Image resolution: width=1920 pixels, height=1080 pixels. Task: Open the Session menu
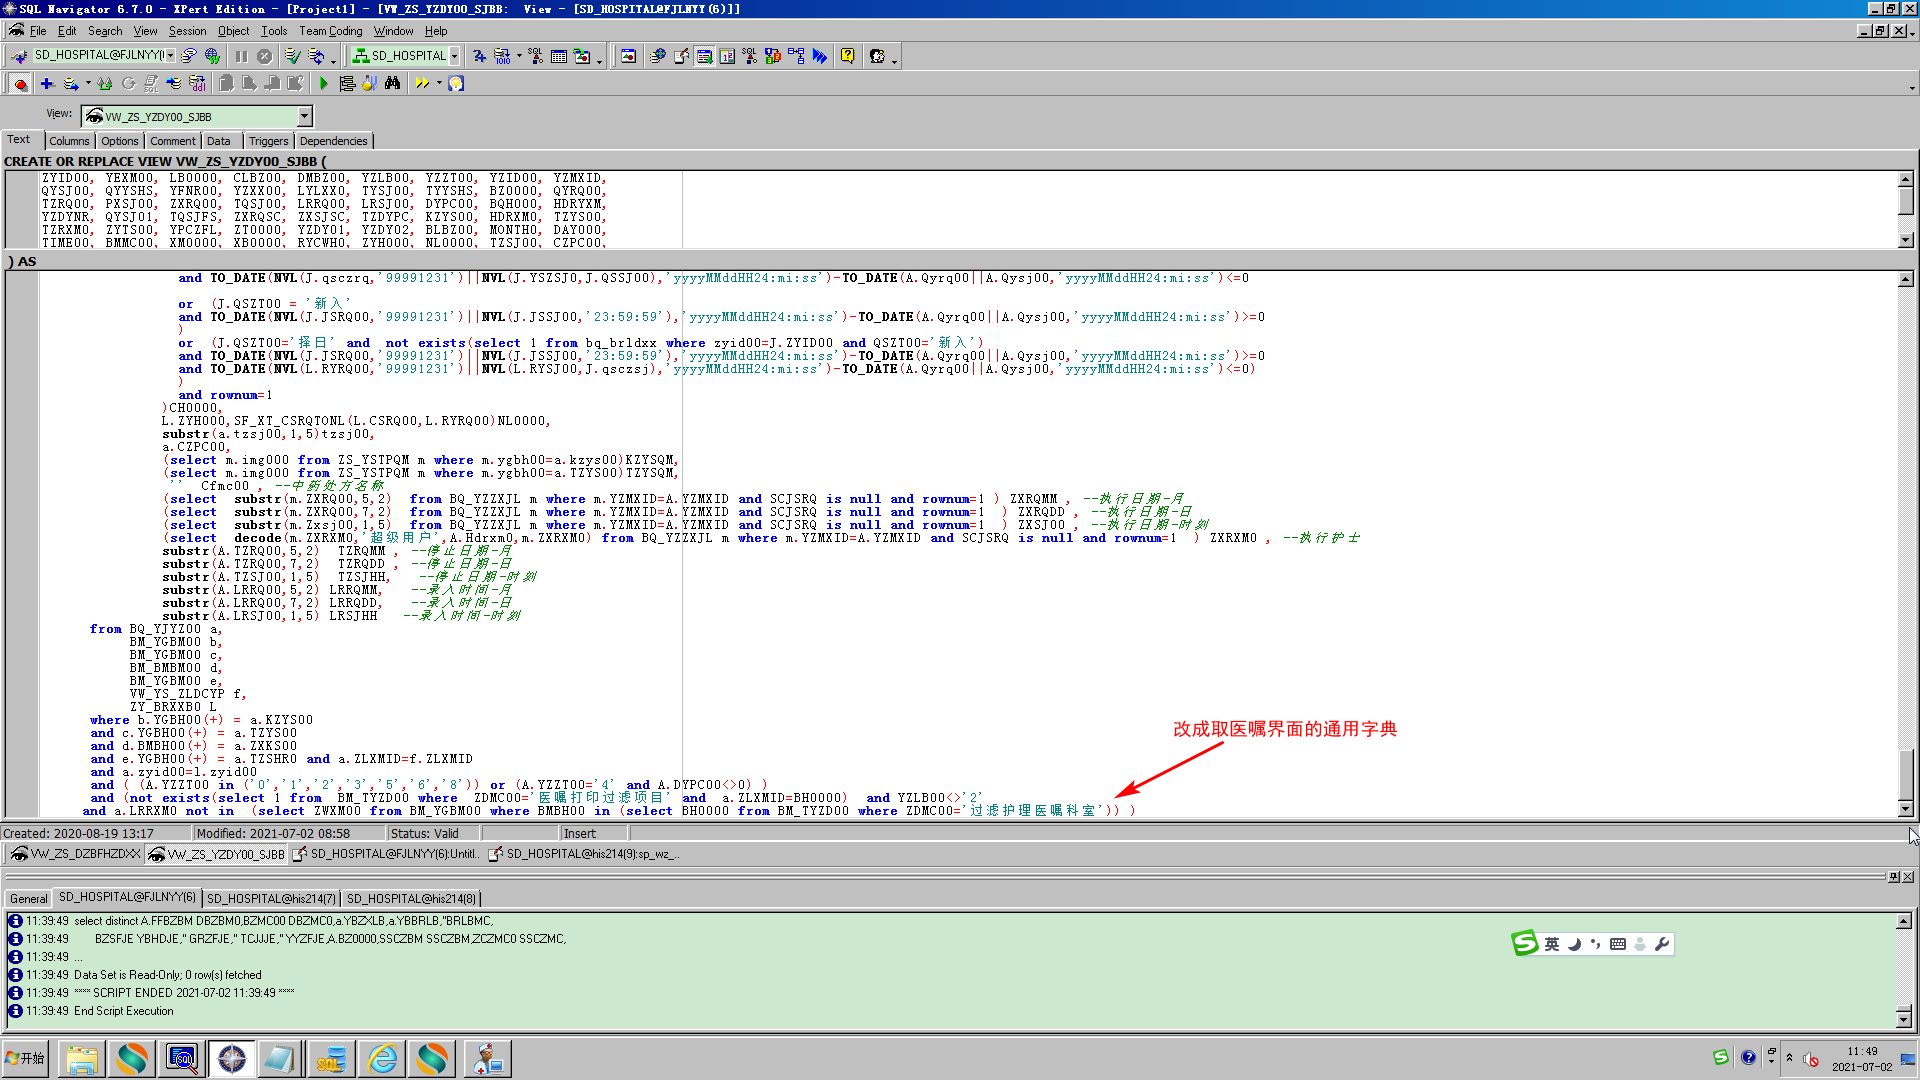click(187, 31)
